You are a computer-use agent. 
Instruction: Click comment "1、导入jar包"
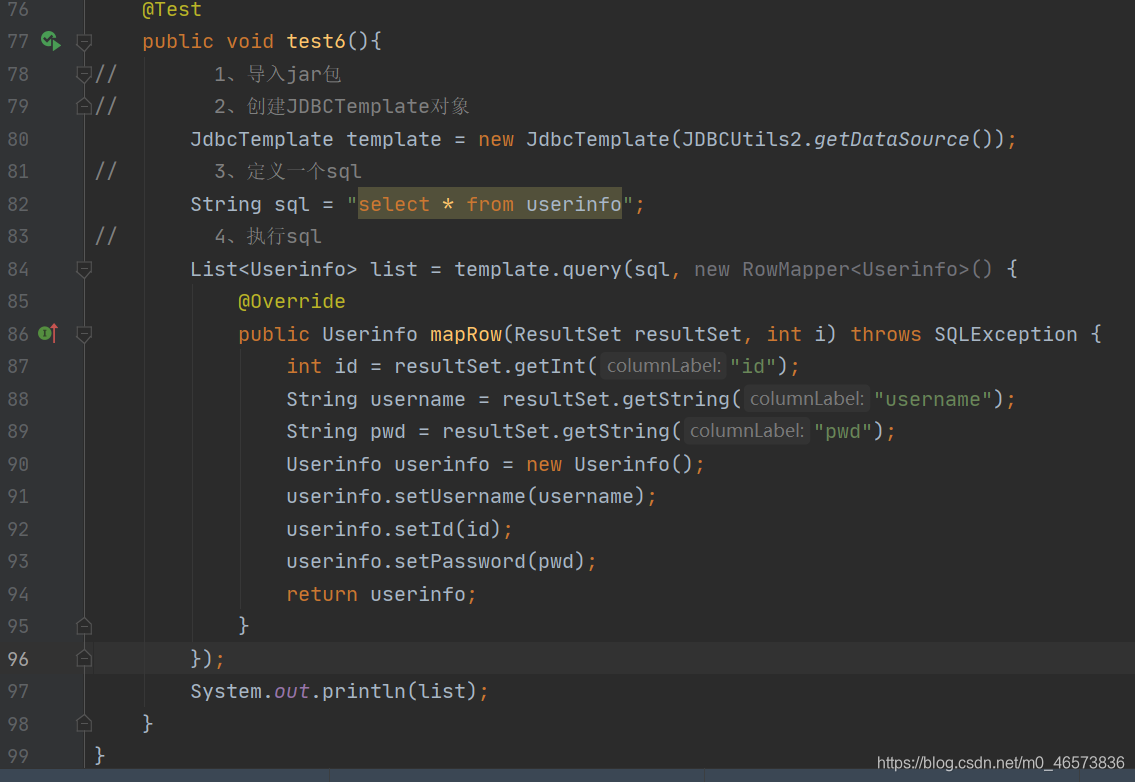click(277, 74)
